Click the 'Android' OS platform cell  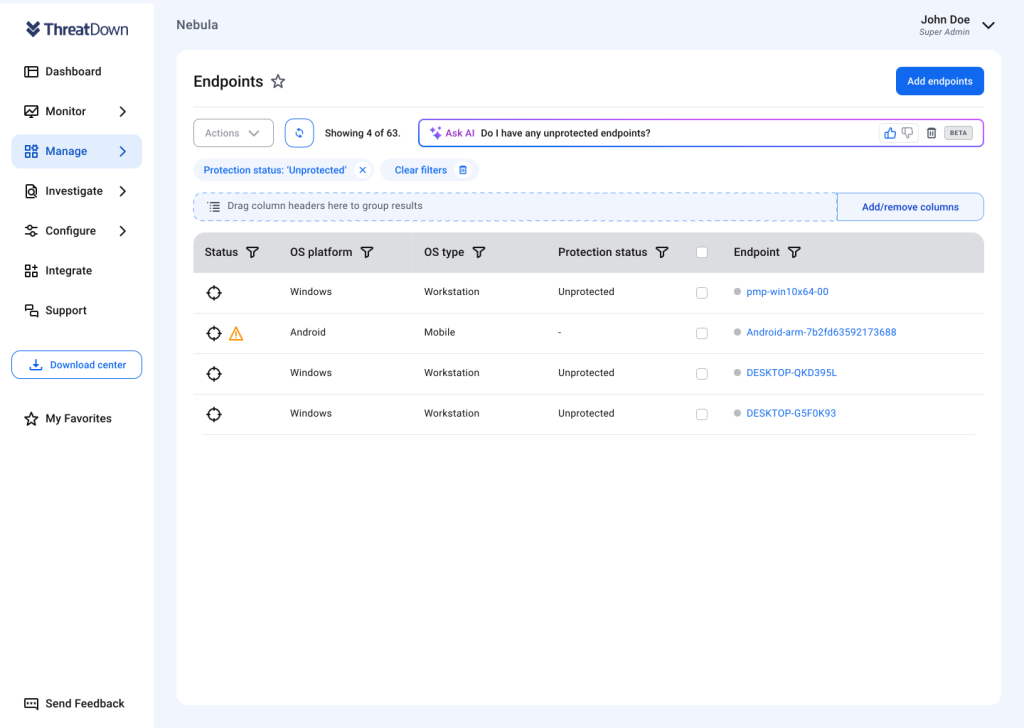pos(308,333)
